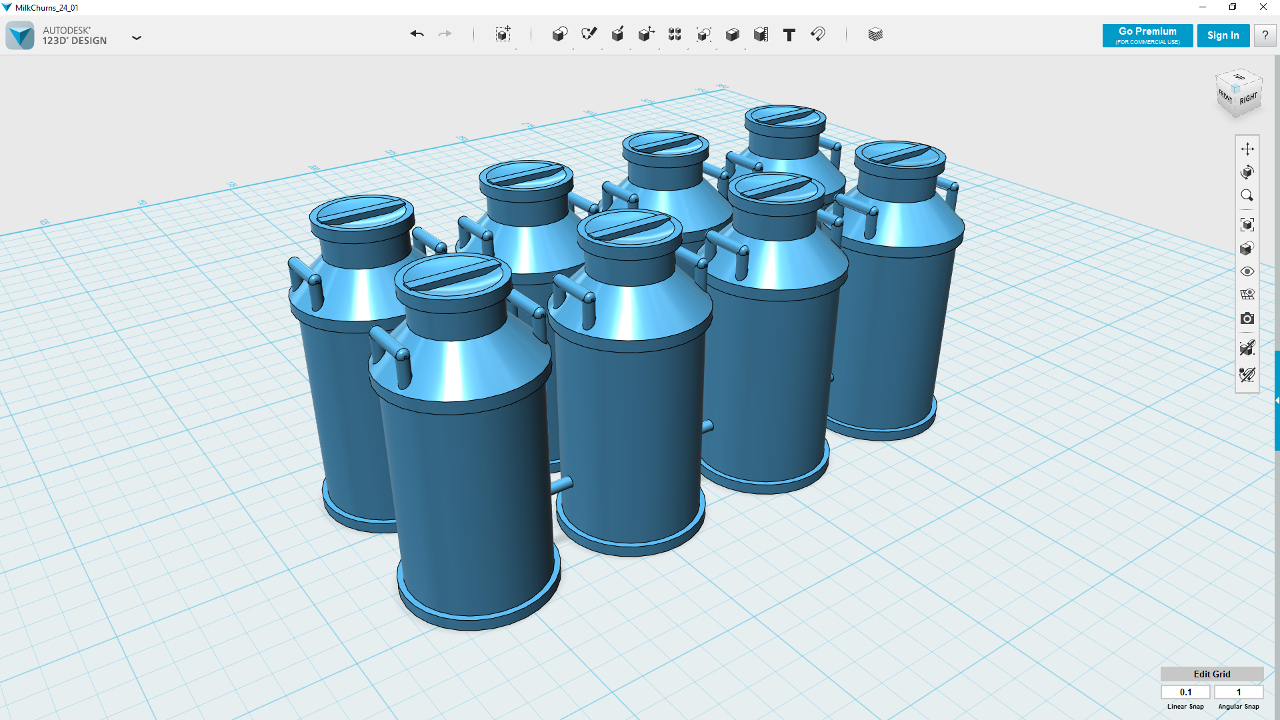Select the Orbit navigation tool
Screen dimensions: 1280x720
1247,172
